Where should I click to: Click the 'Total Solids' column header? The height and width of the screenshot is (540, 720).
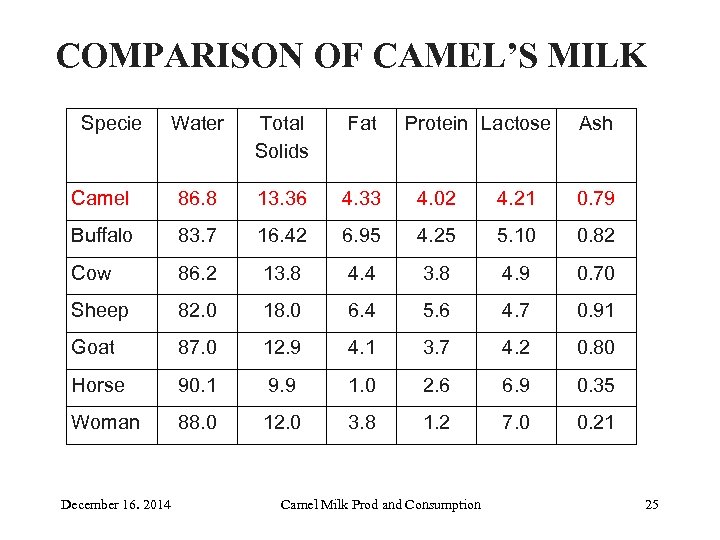[x=281, y=137]
